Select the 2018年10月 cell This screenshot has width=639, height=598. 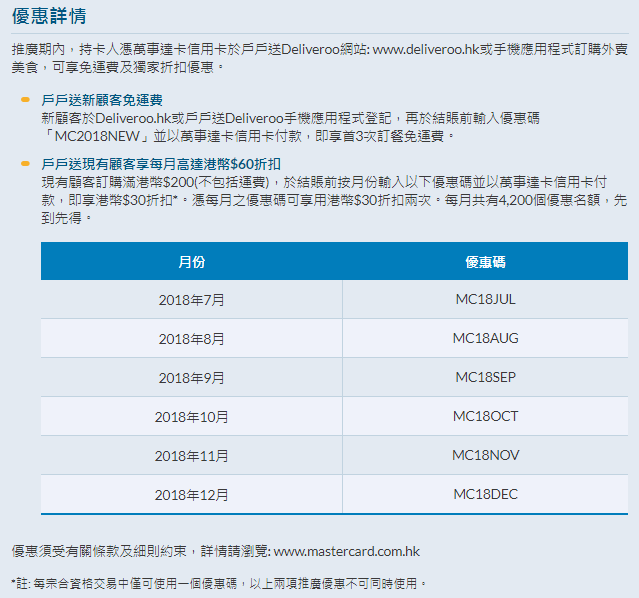click(x=192, y=417)
